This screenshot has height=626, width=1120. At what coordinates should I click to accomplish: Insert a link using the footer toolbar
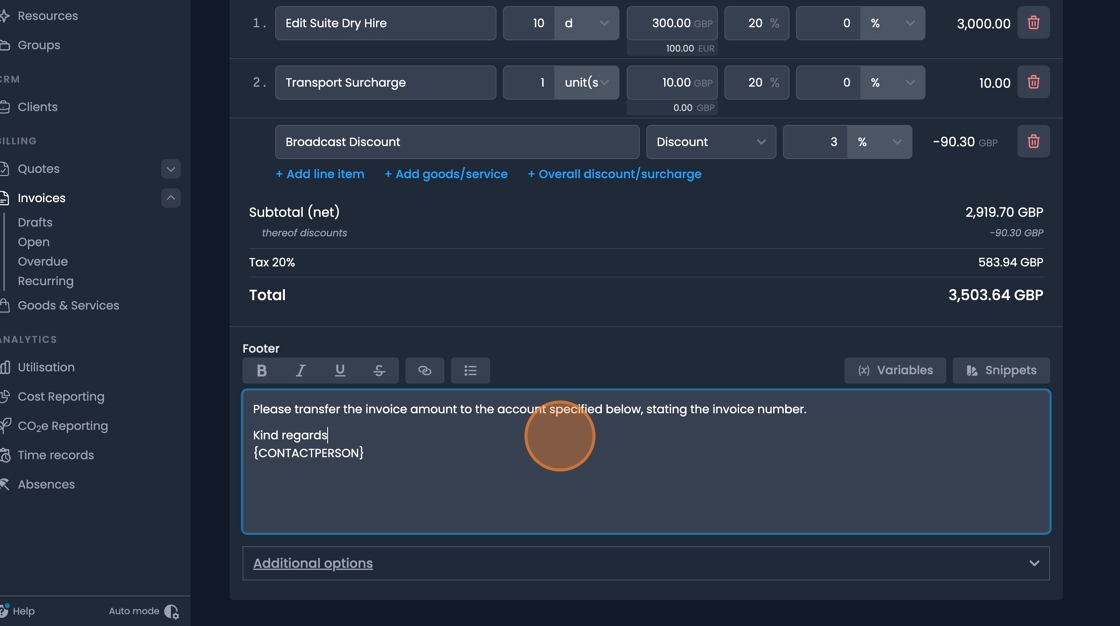click(x=424, y=370)
